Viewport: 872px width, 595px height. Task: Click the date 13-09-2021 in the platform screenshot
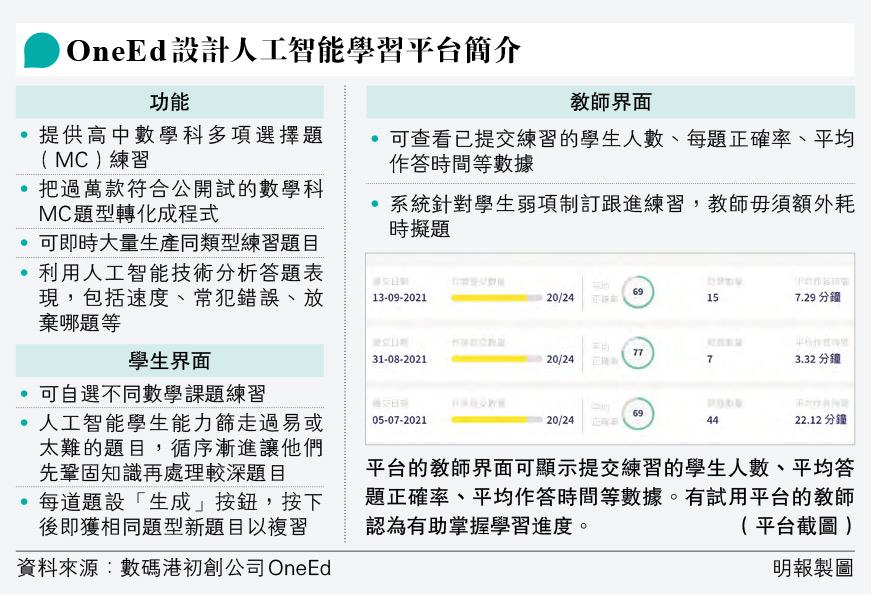tap(399, 298)
